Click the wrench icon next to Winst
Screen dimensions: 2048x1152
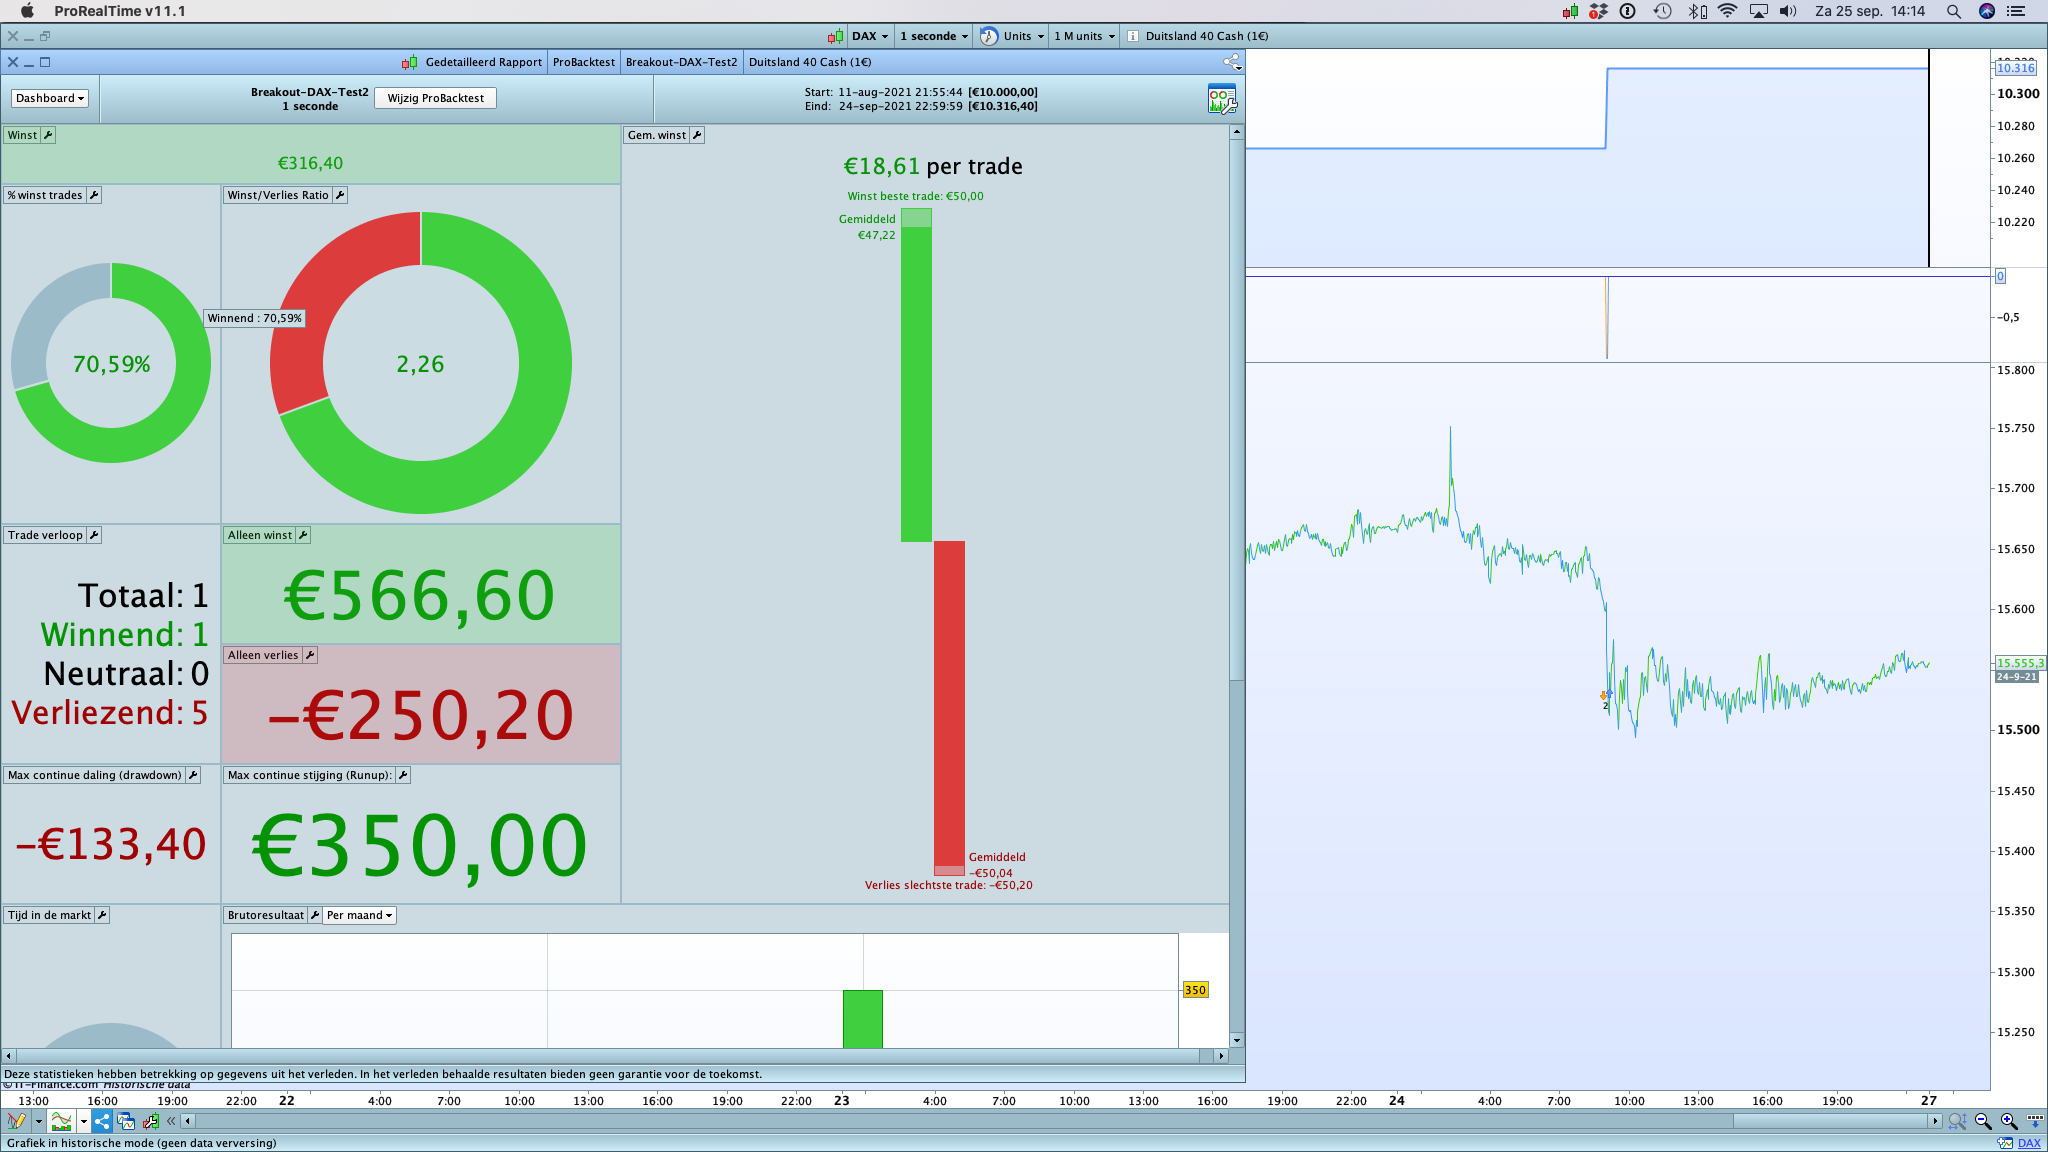pos(47,135)
